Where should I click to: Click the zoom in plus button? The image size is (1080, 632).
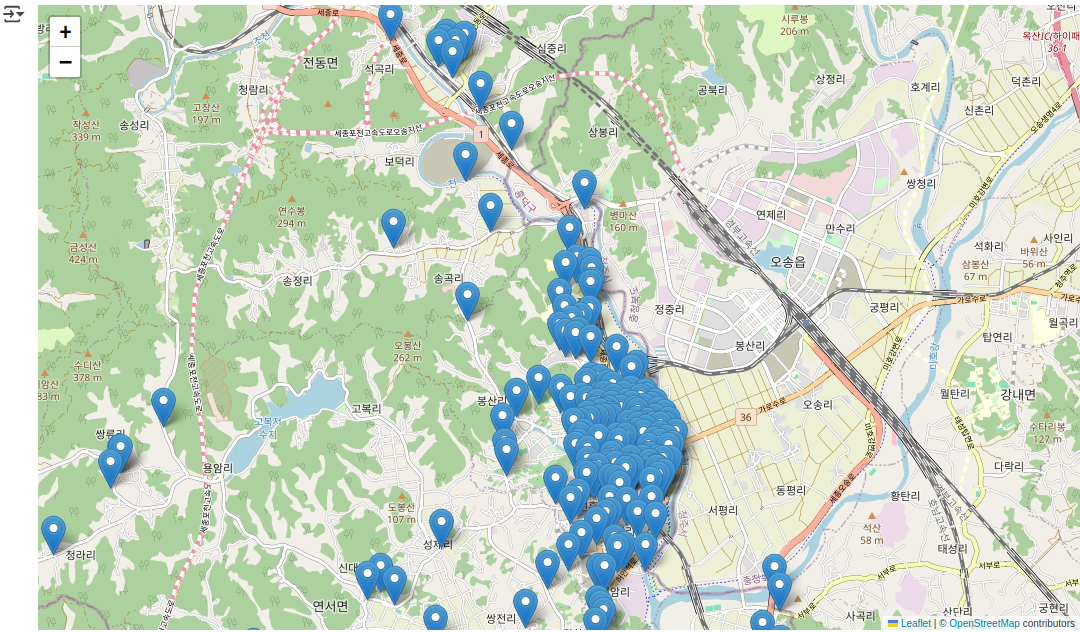tap(65, 32)
